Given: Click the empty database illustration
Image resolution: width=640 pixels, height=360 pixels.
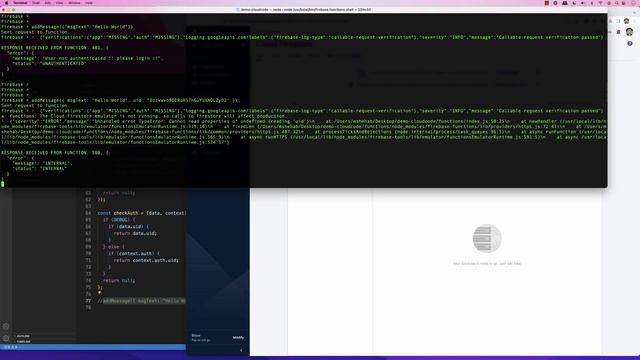Looking at the screenshot, I should click(x=487, y=238).
